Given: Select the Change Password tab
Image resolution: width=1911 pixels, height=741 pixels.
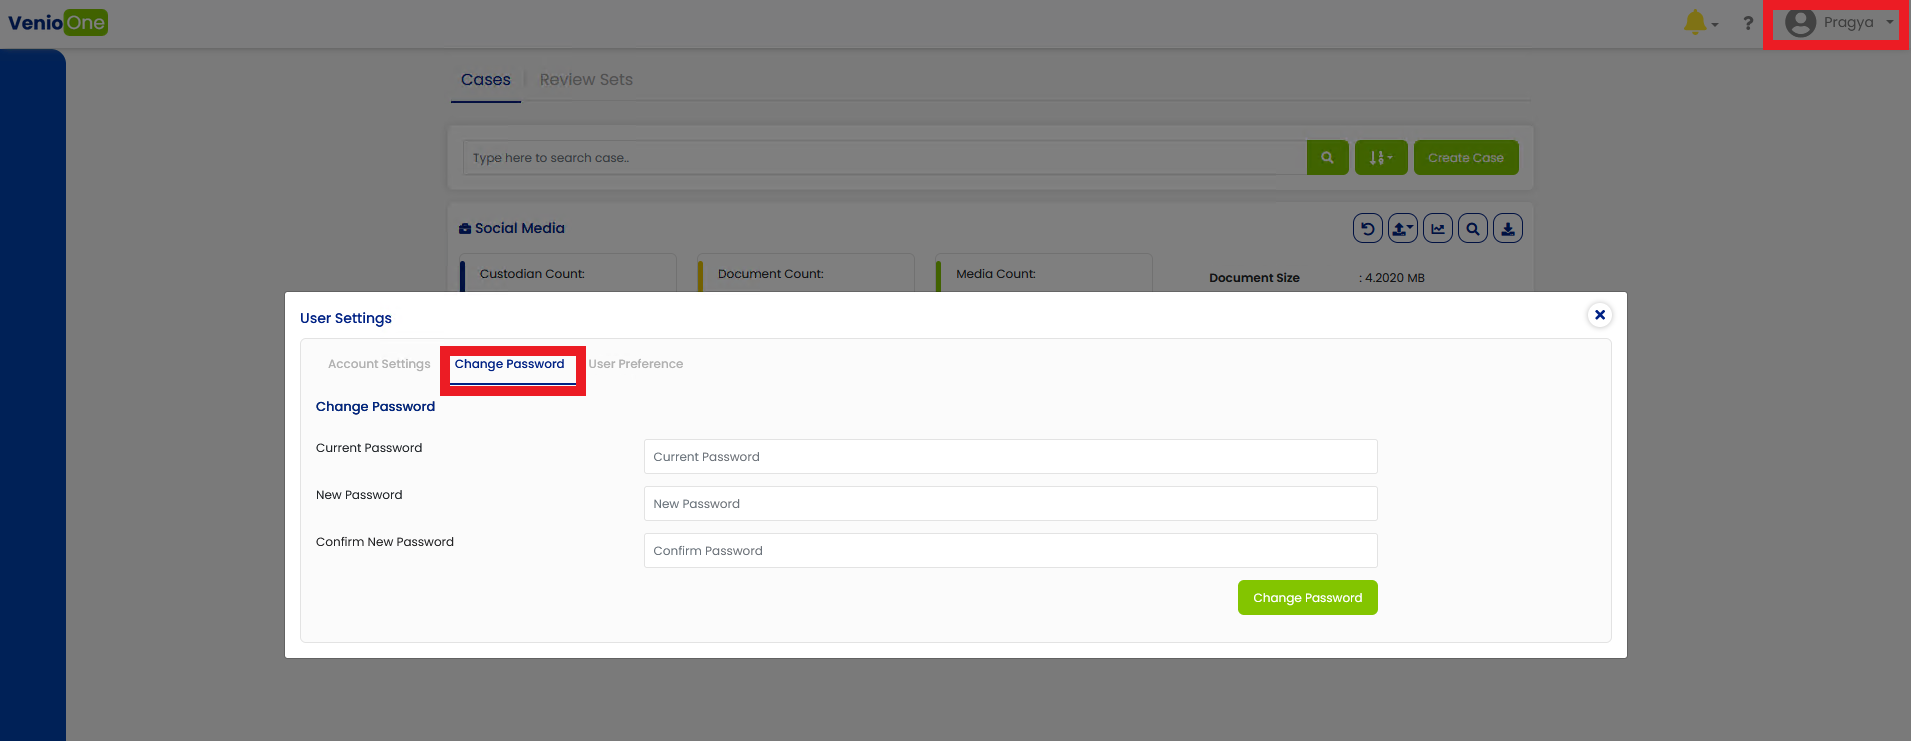Looking at the screenshot, I should pos(510,364).
